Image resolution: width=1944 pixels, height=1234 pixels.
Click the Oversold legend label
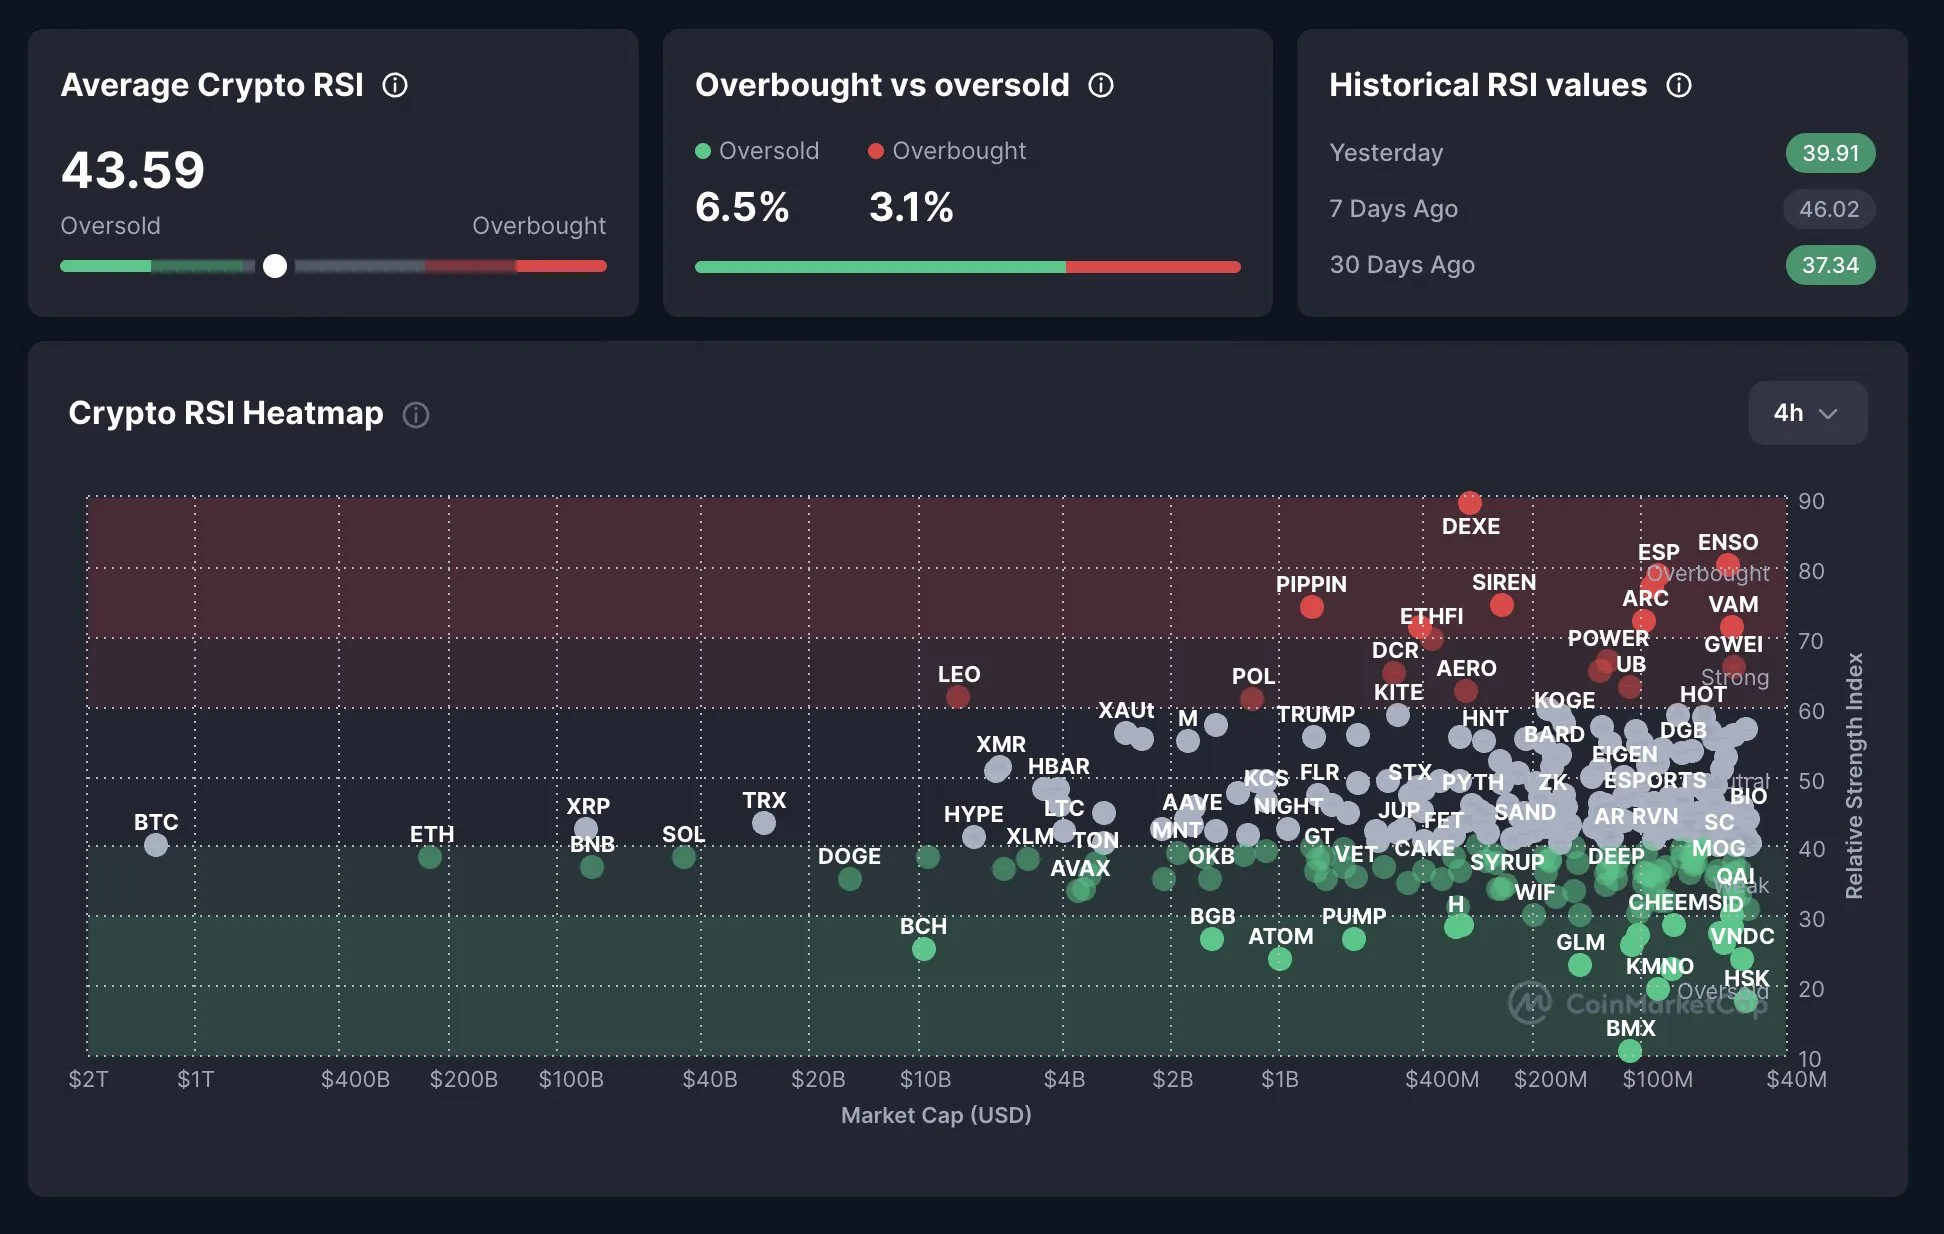coord(757,151)
